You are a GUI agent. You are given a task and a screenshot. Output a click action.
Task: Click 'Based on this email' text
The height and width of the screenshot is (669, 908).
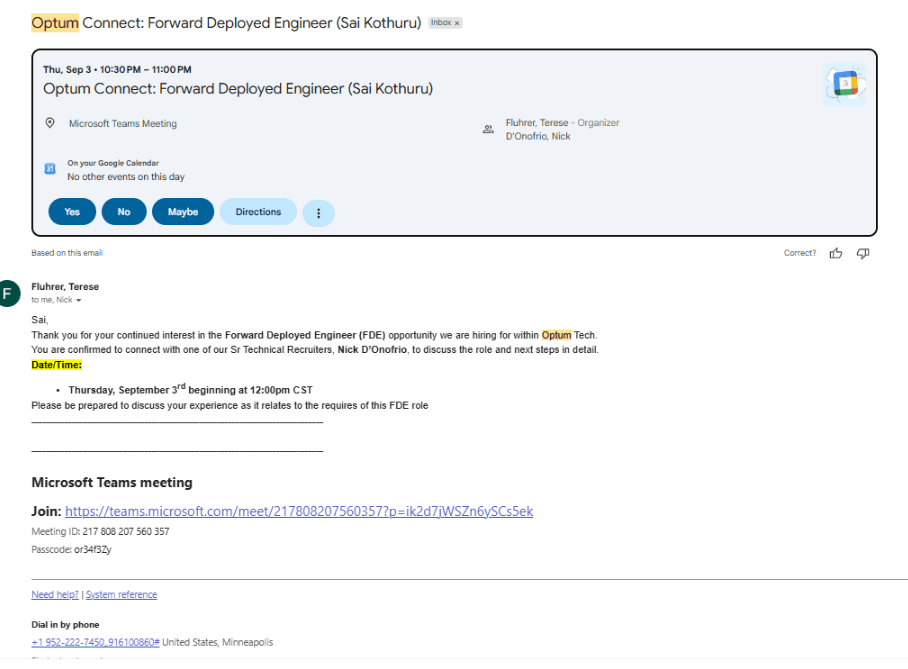click(67, 253)
